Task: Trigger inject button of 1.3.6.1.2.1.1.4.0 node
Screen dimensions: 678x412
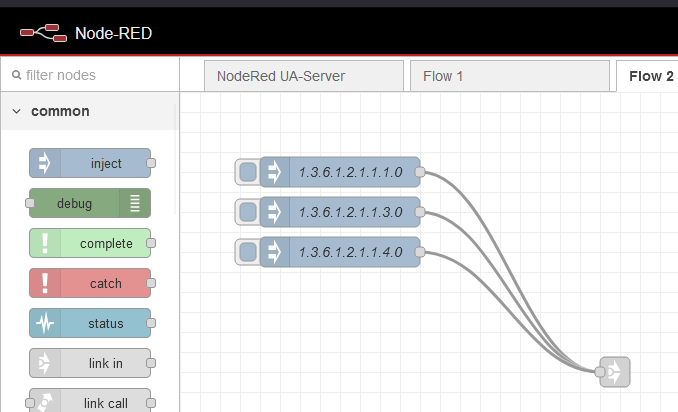Action: [248, 252]
